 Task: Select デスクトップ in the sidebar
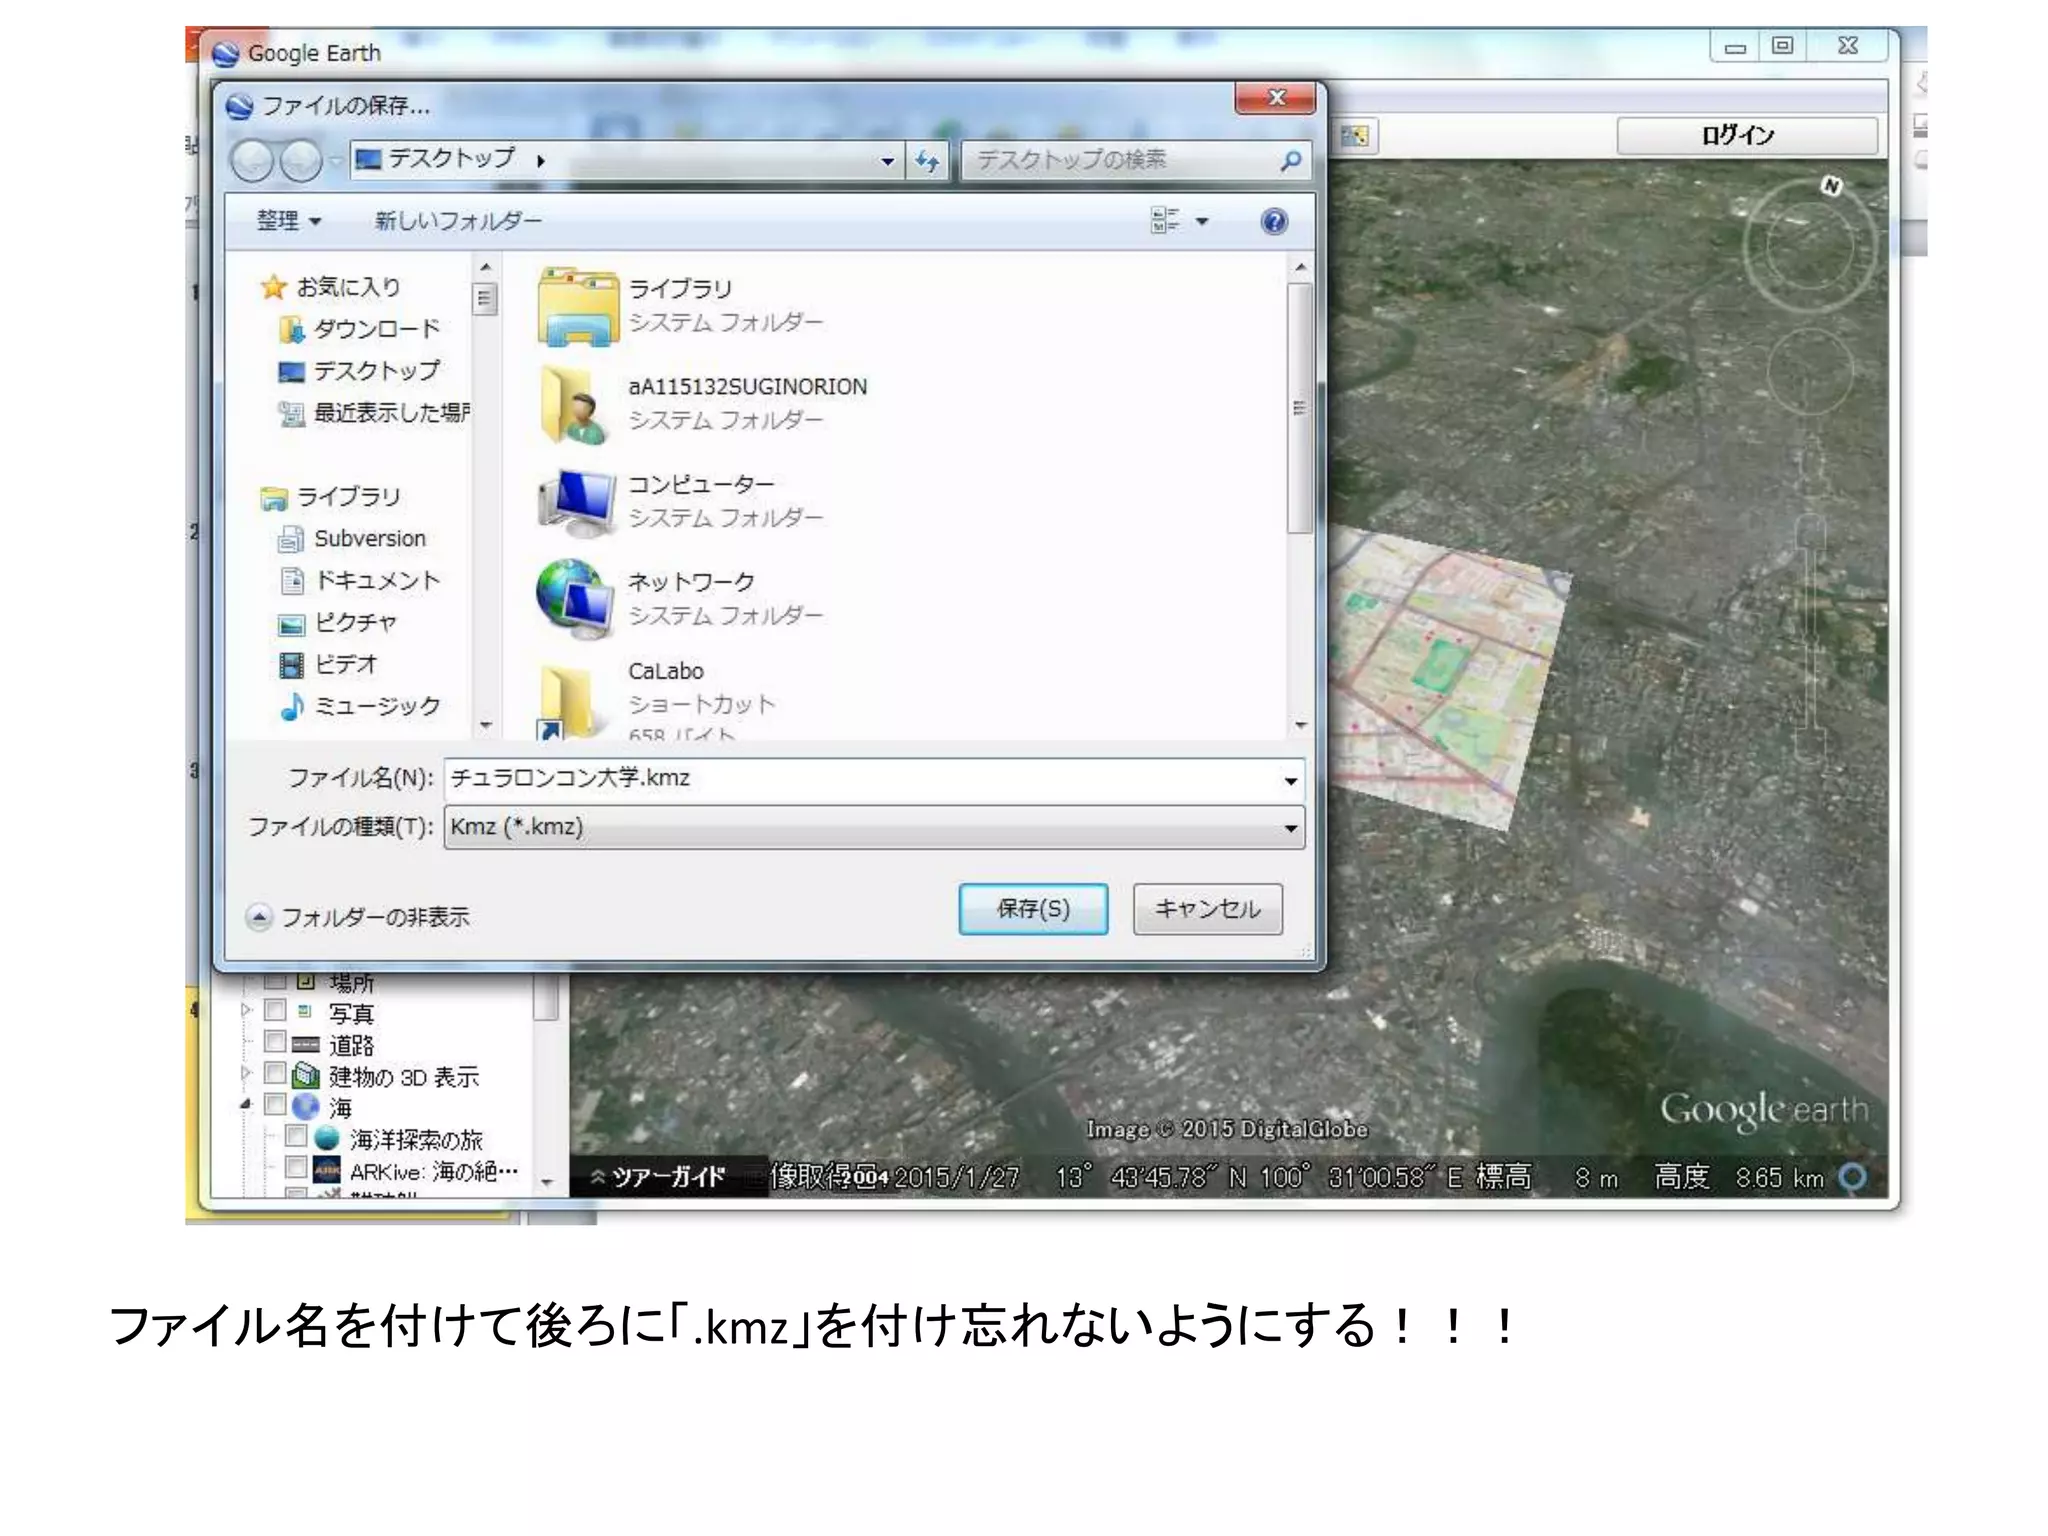(360, 371)
